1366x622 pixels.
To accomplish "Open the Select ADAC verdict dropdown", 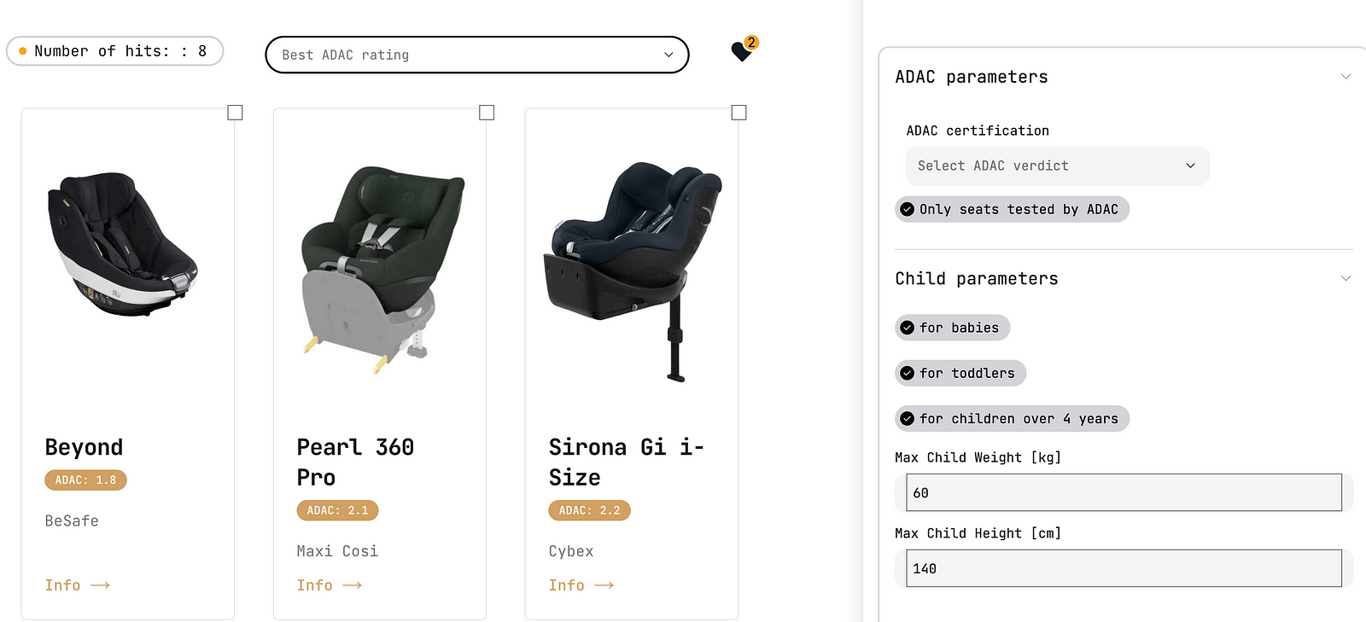I will coord(1057,166).
